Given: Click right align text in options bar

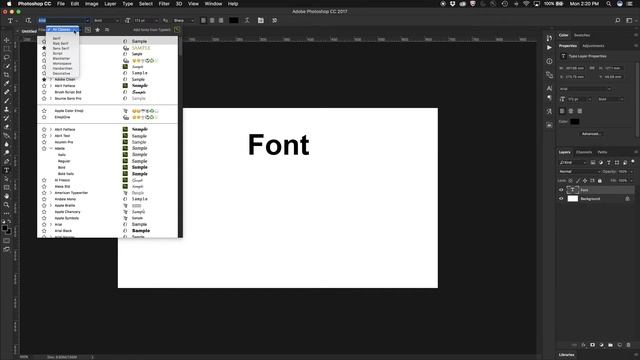Looking at the screenshot, I should point(221,20).
